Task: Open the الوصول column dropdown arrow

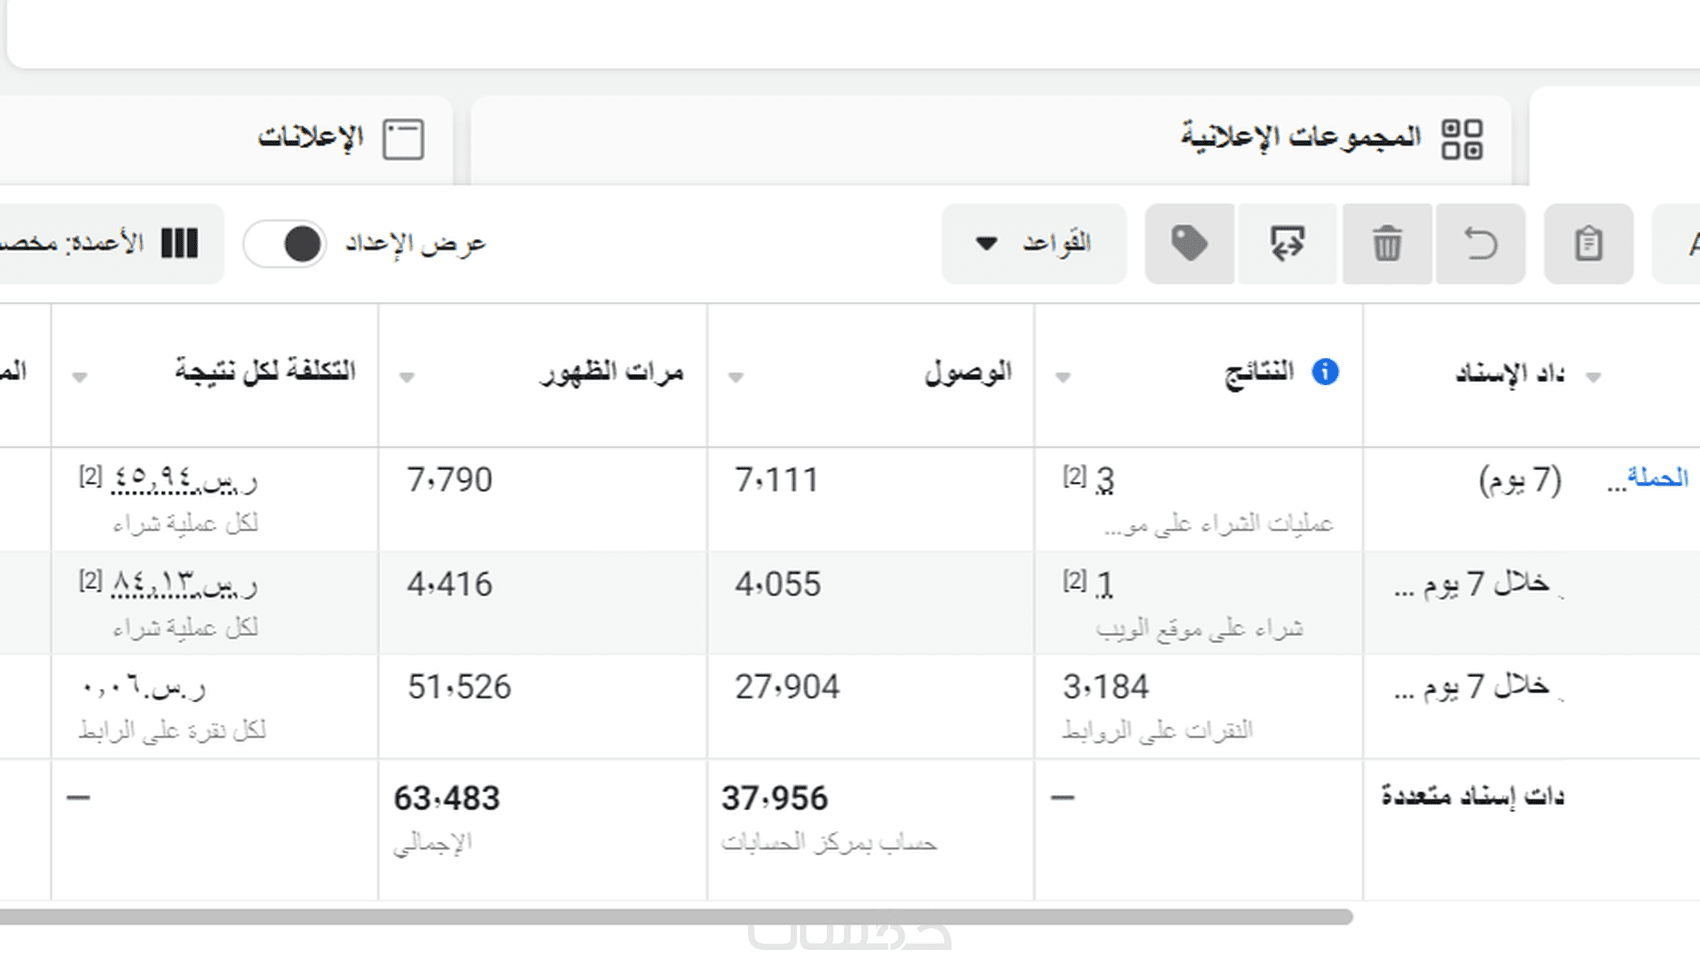Action: pos(735,377)
